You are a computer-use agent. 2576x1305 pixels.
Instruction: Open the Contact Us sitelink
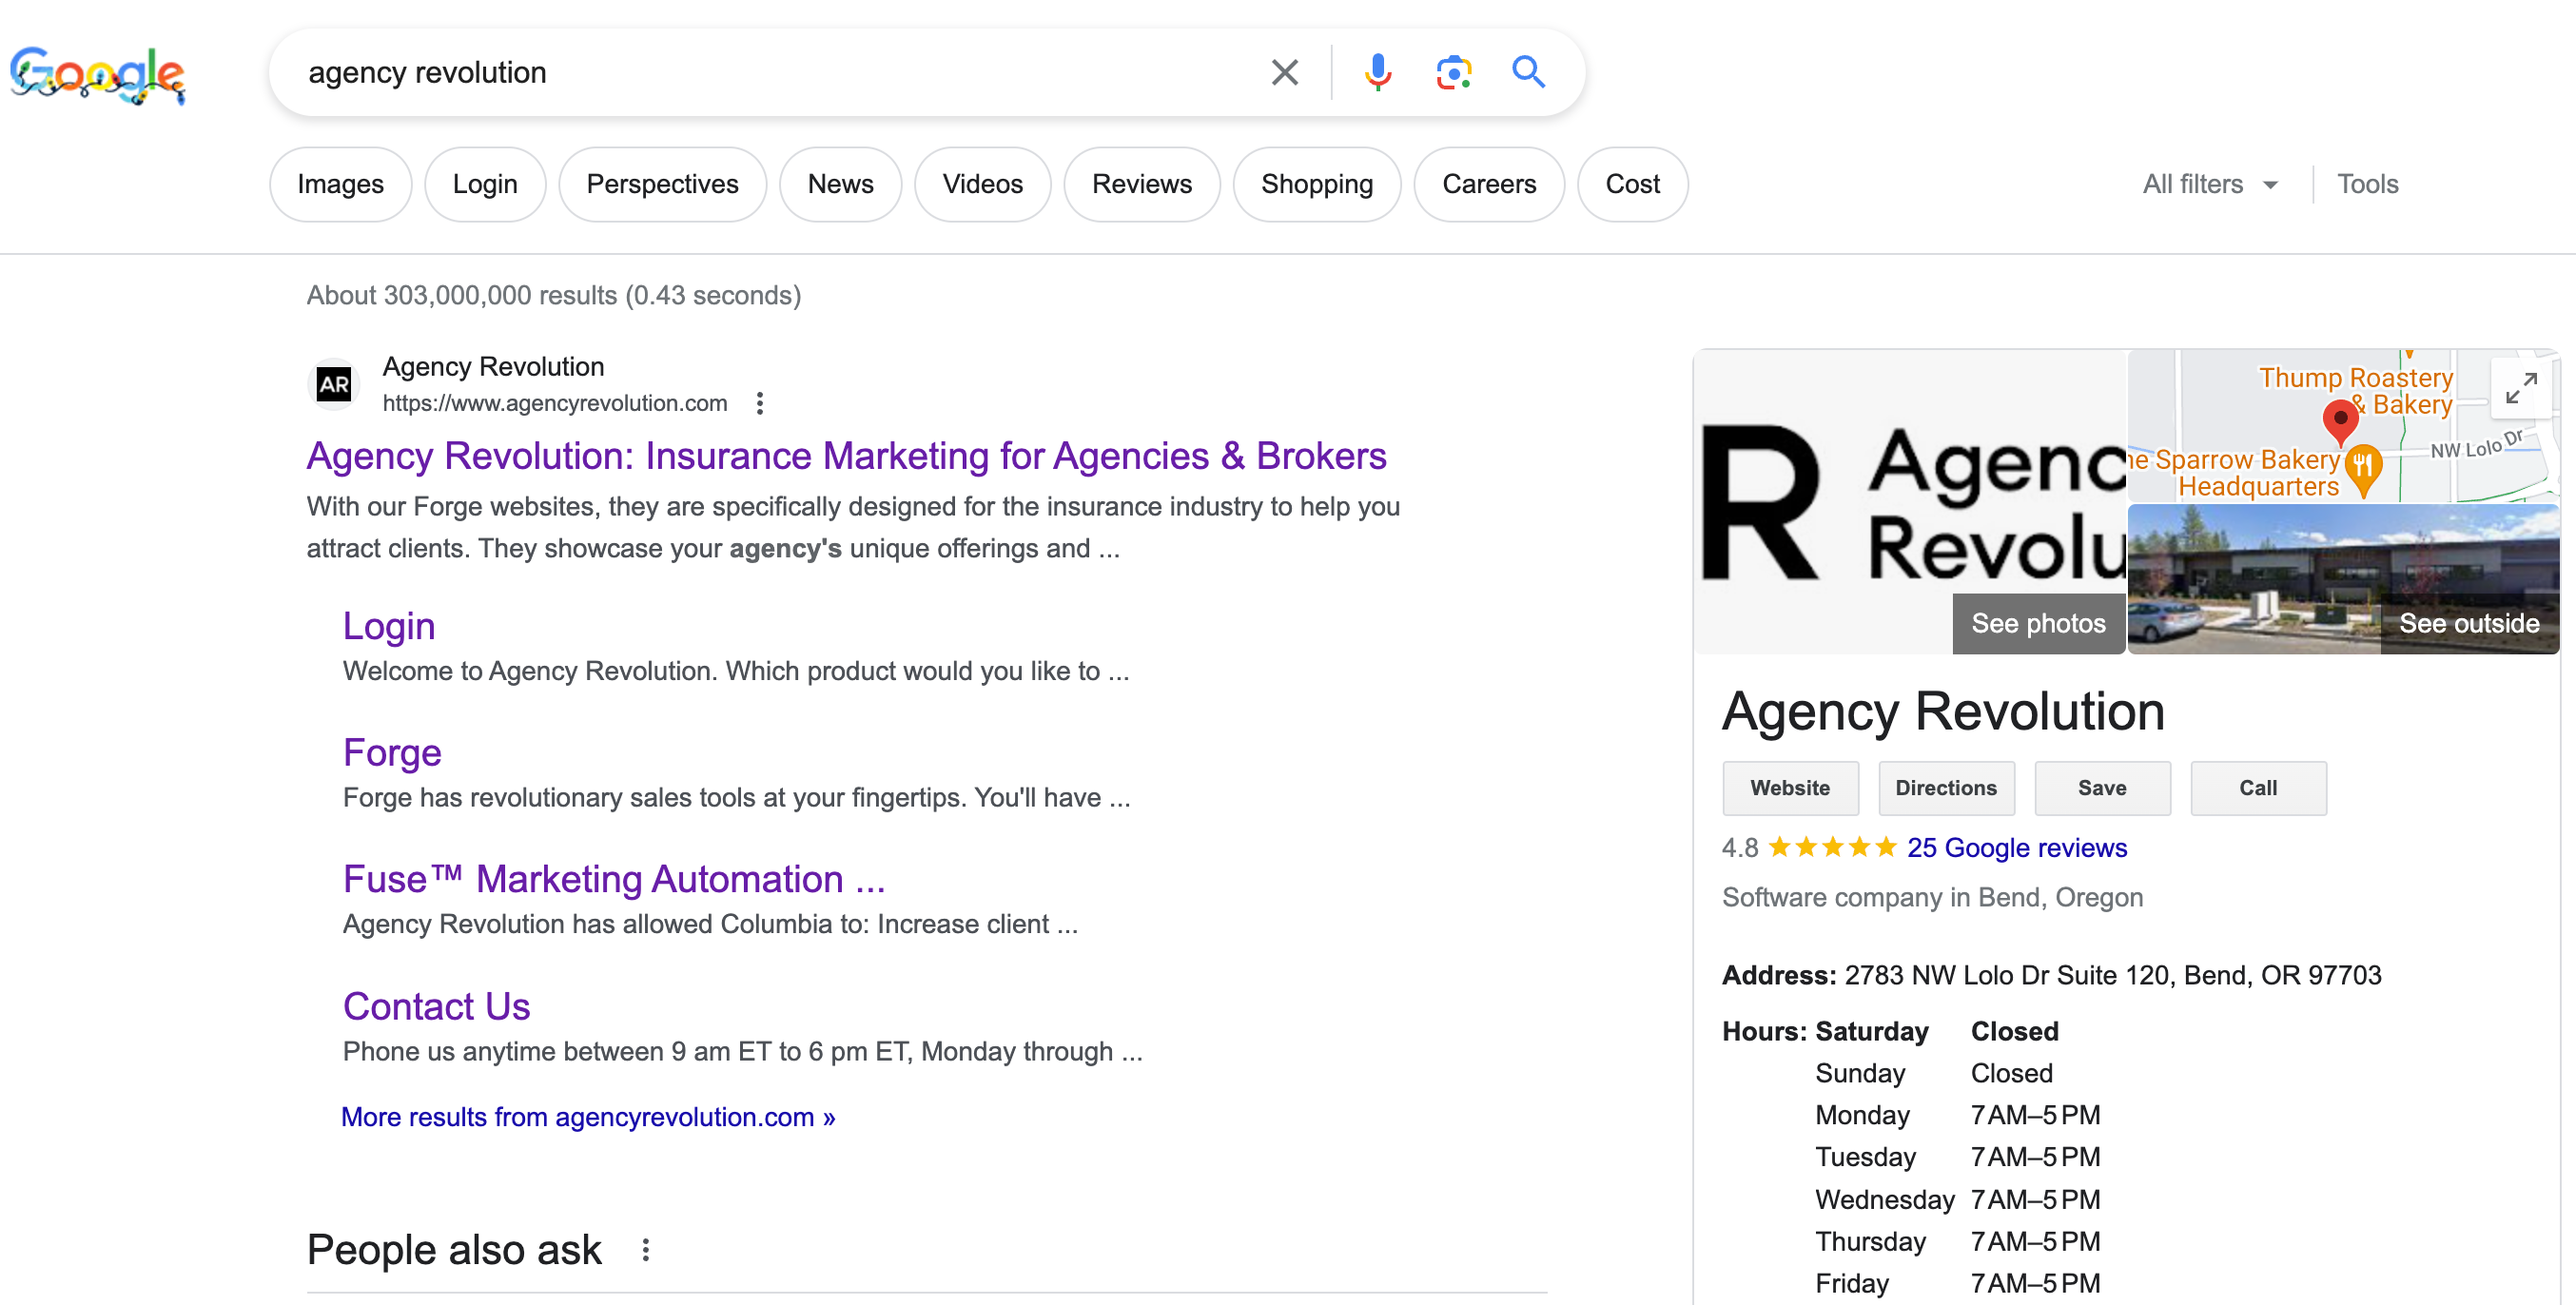[436, 1006]
